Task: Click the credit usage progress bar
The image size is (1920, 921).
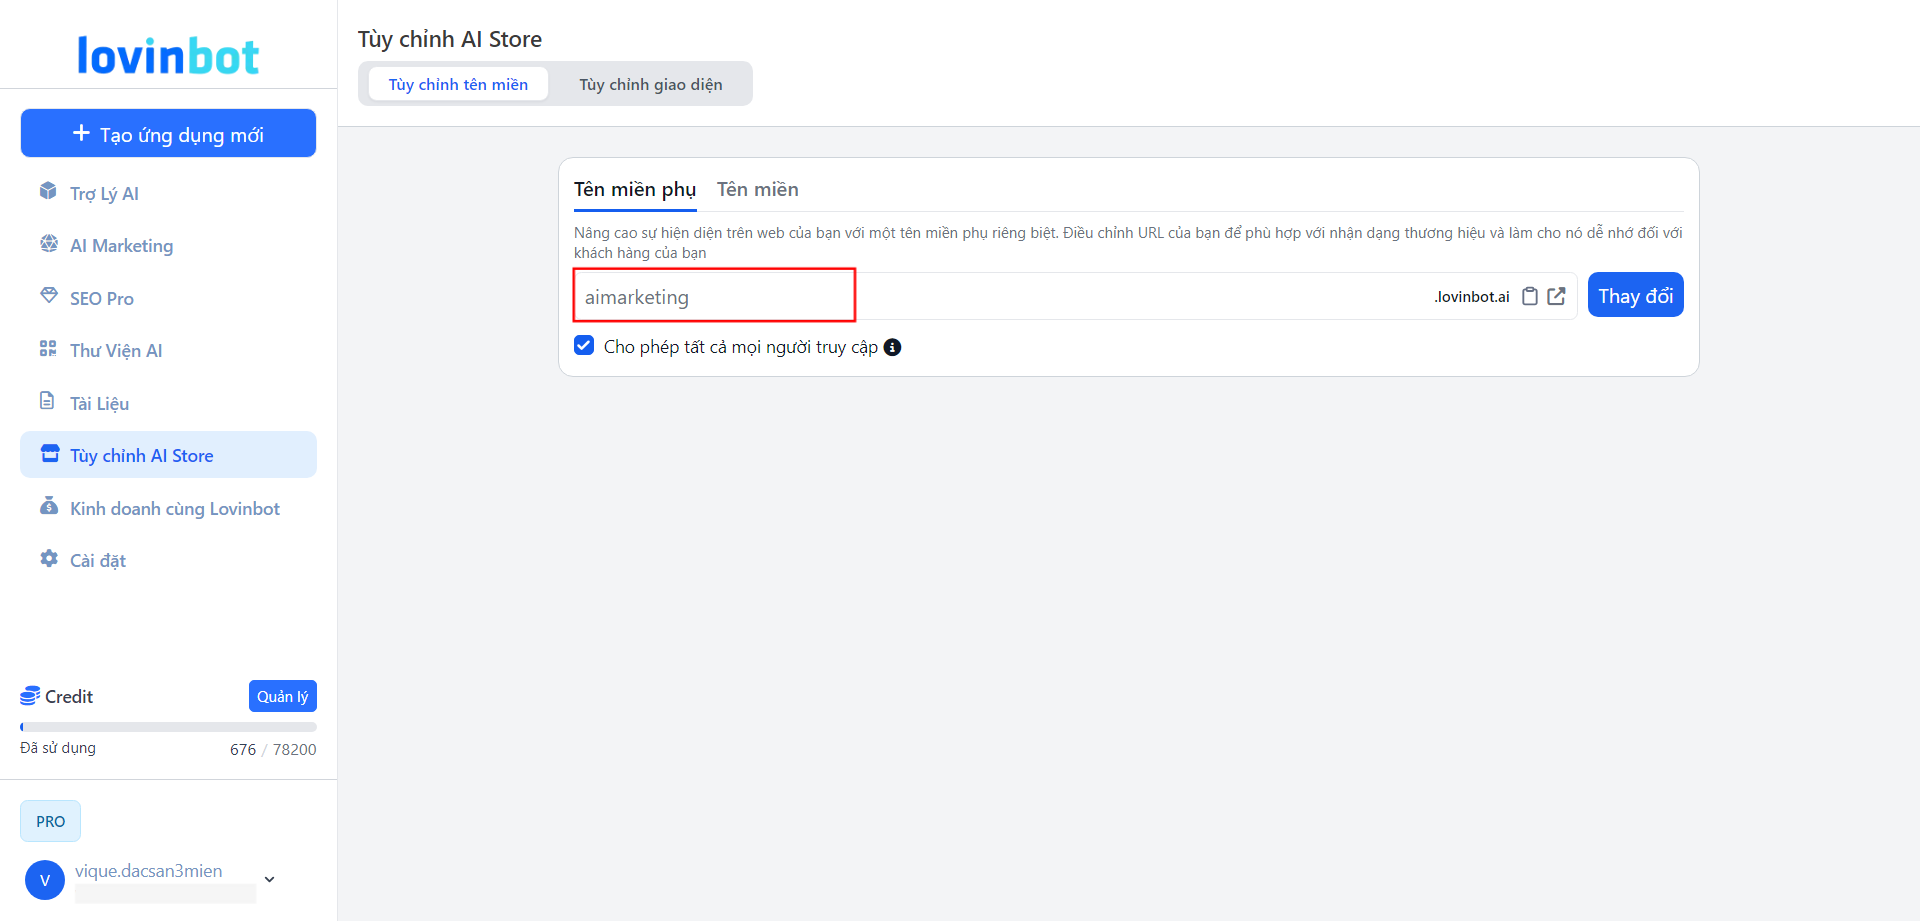Action: click(x=168, y=727)
